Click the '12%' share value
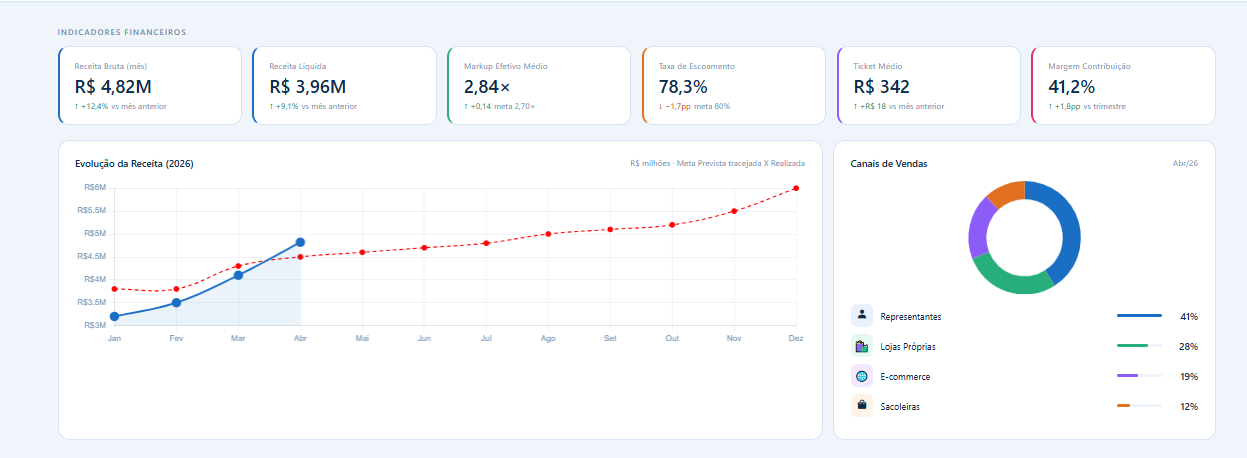Screen dimensions: 1247x458 point(1189,407)
